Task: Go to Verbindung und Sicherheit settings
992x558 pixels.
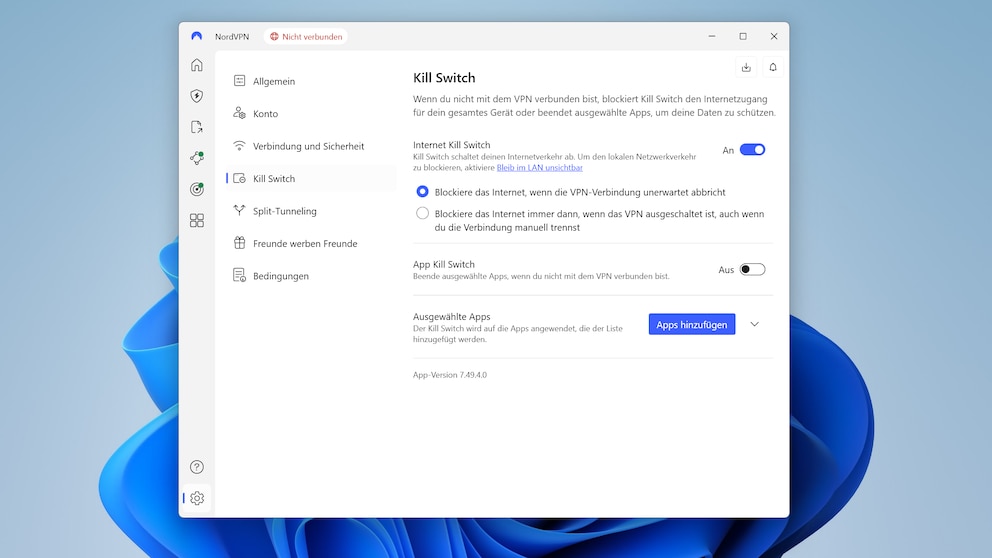Action: [311, 146]
